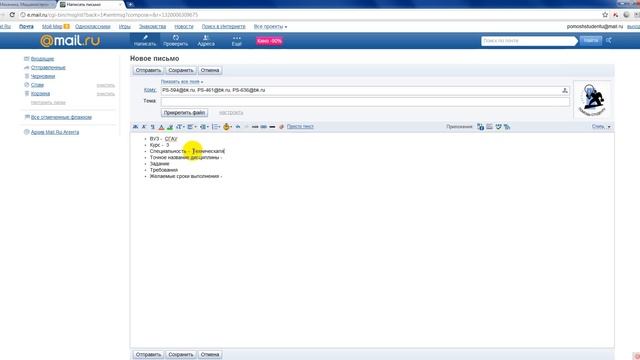Open the Почта menu item
This screenshot has width=640, height=360.
point(26,27)
